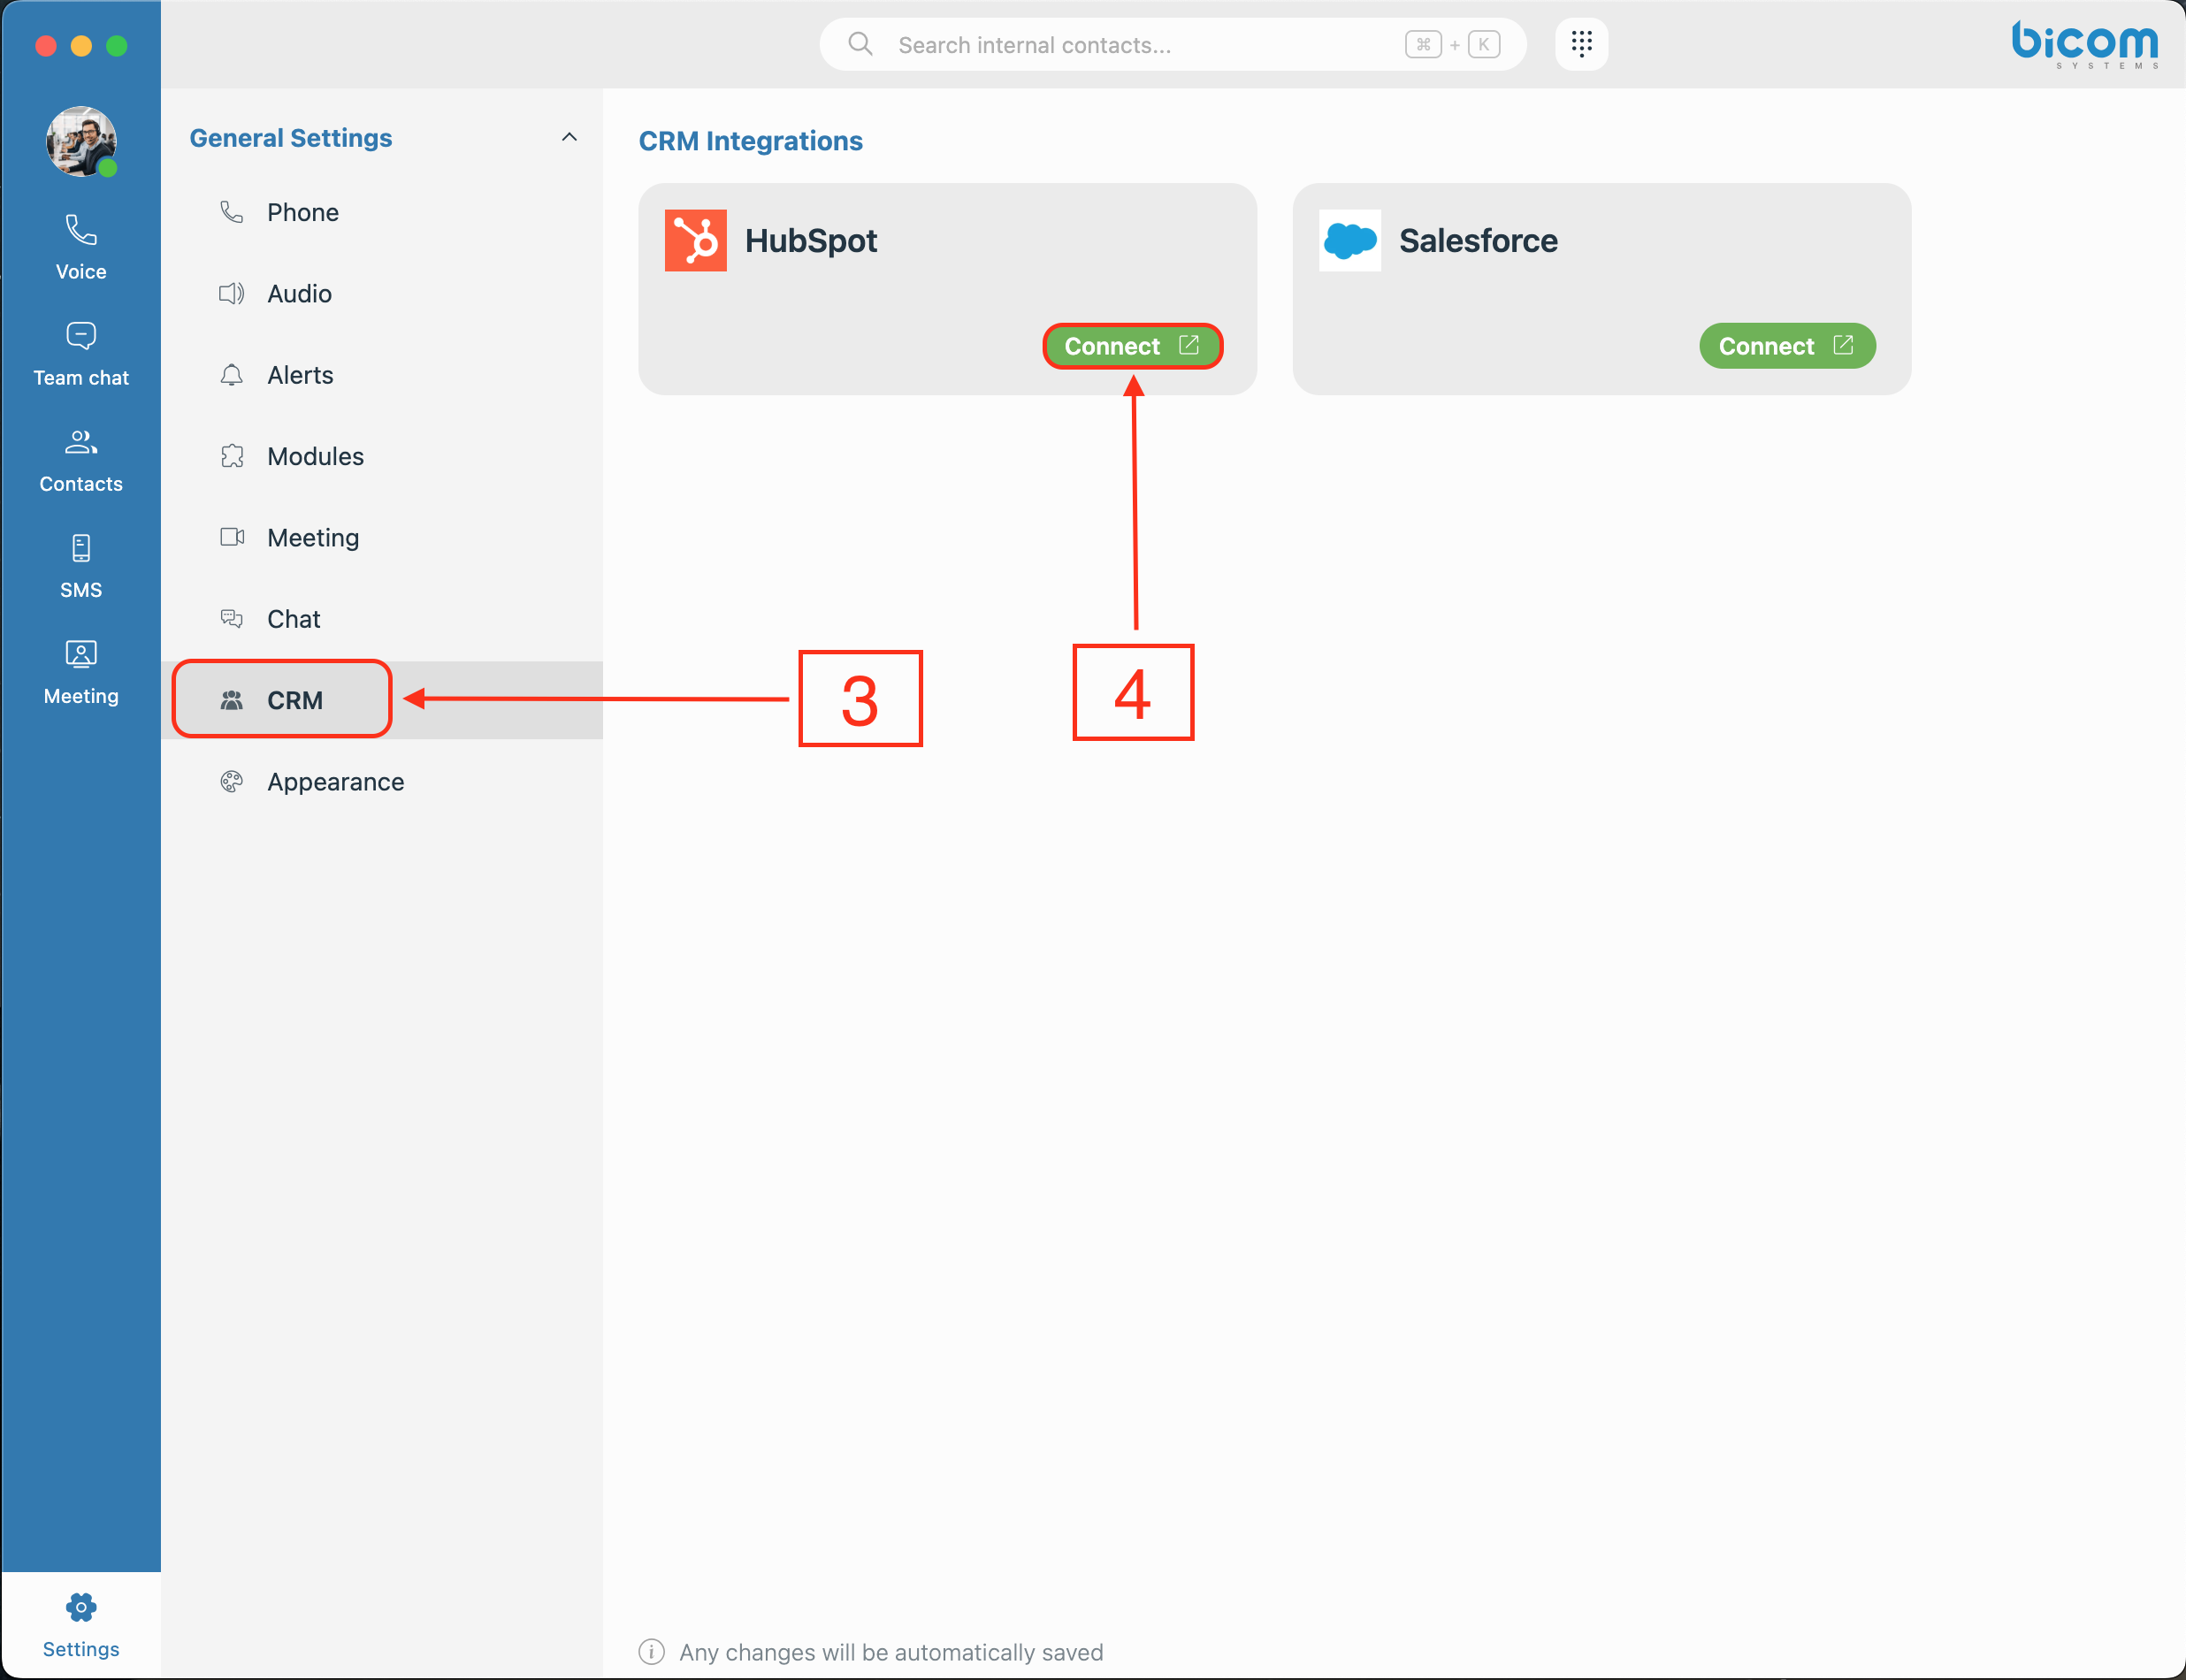The height and width of the screenshot is (1680, 2186).
Task: Open Appearance settings
Action: 382,781
